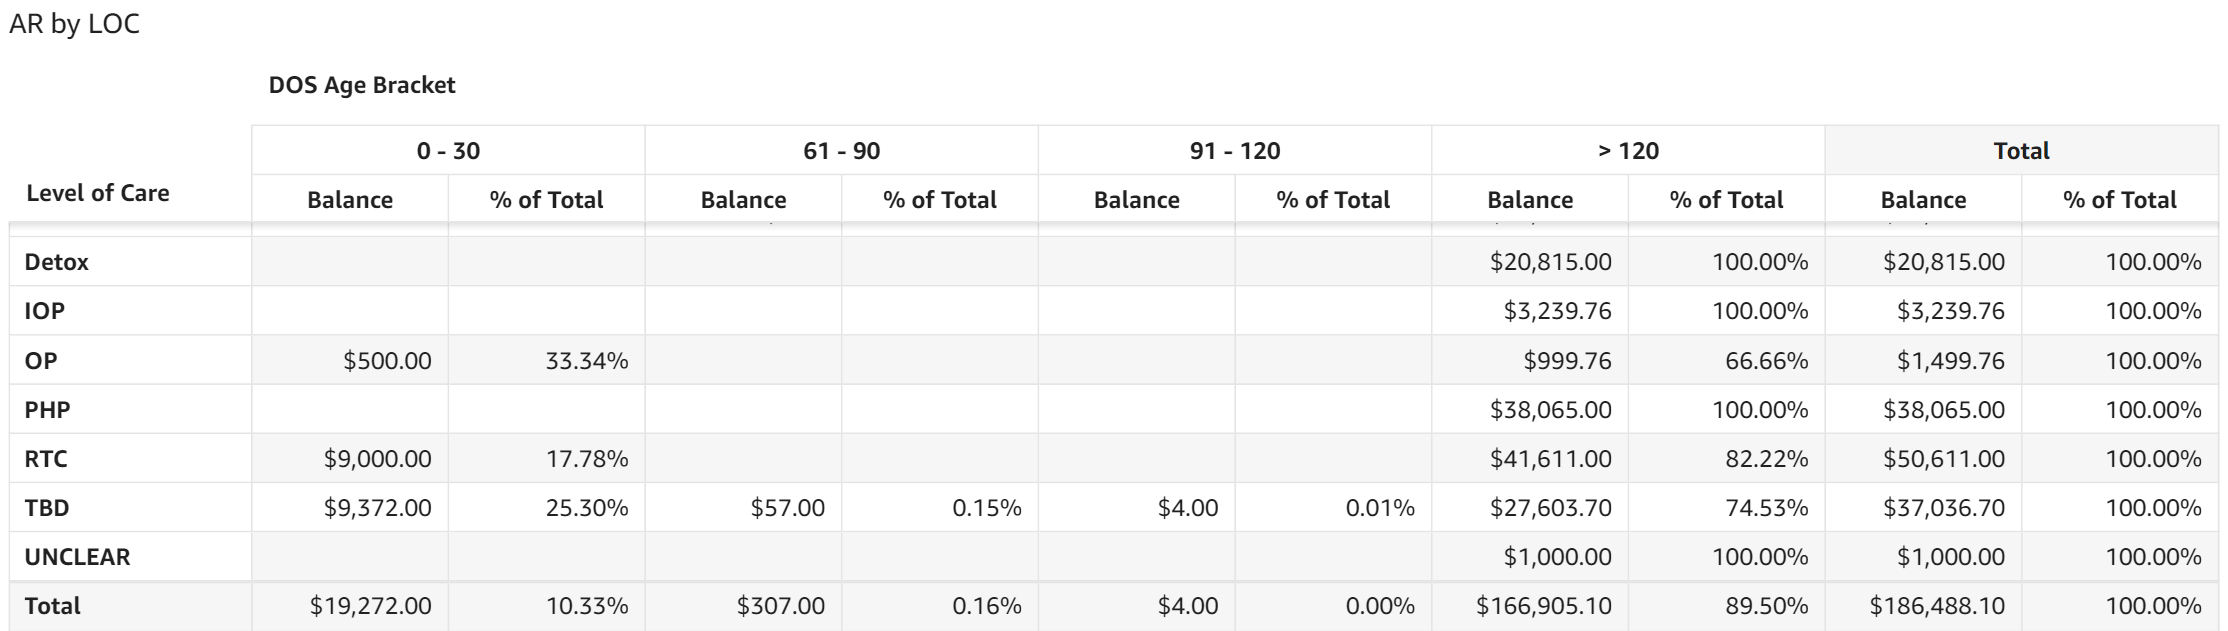This screenshot has height=631, width=2228.
Task: Click the '91 - 120' bracket column header
Action: (x=1234, y=151)
